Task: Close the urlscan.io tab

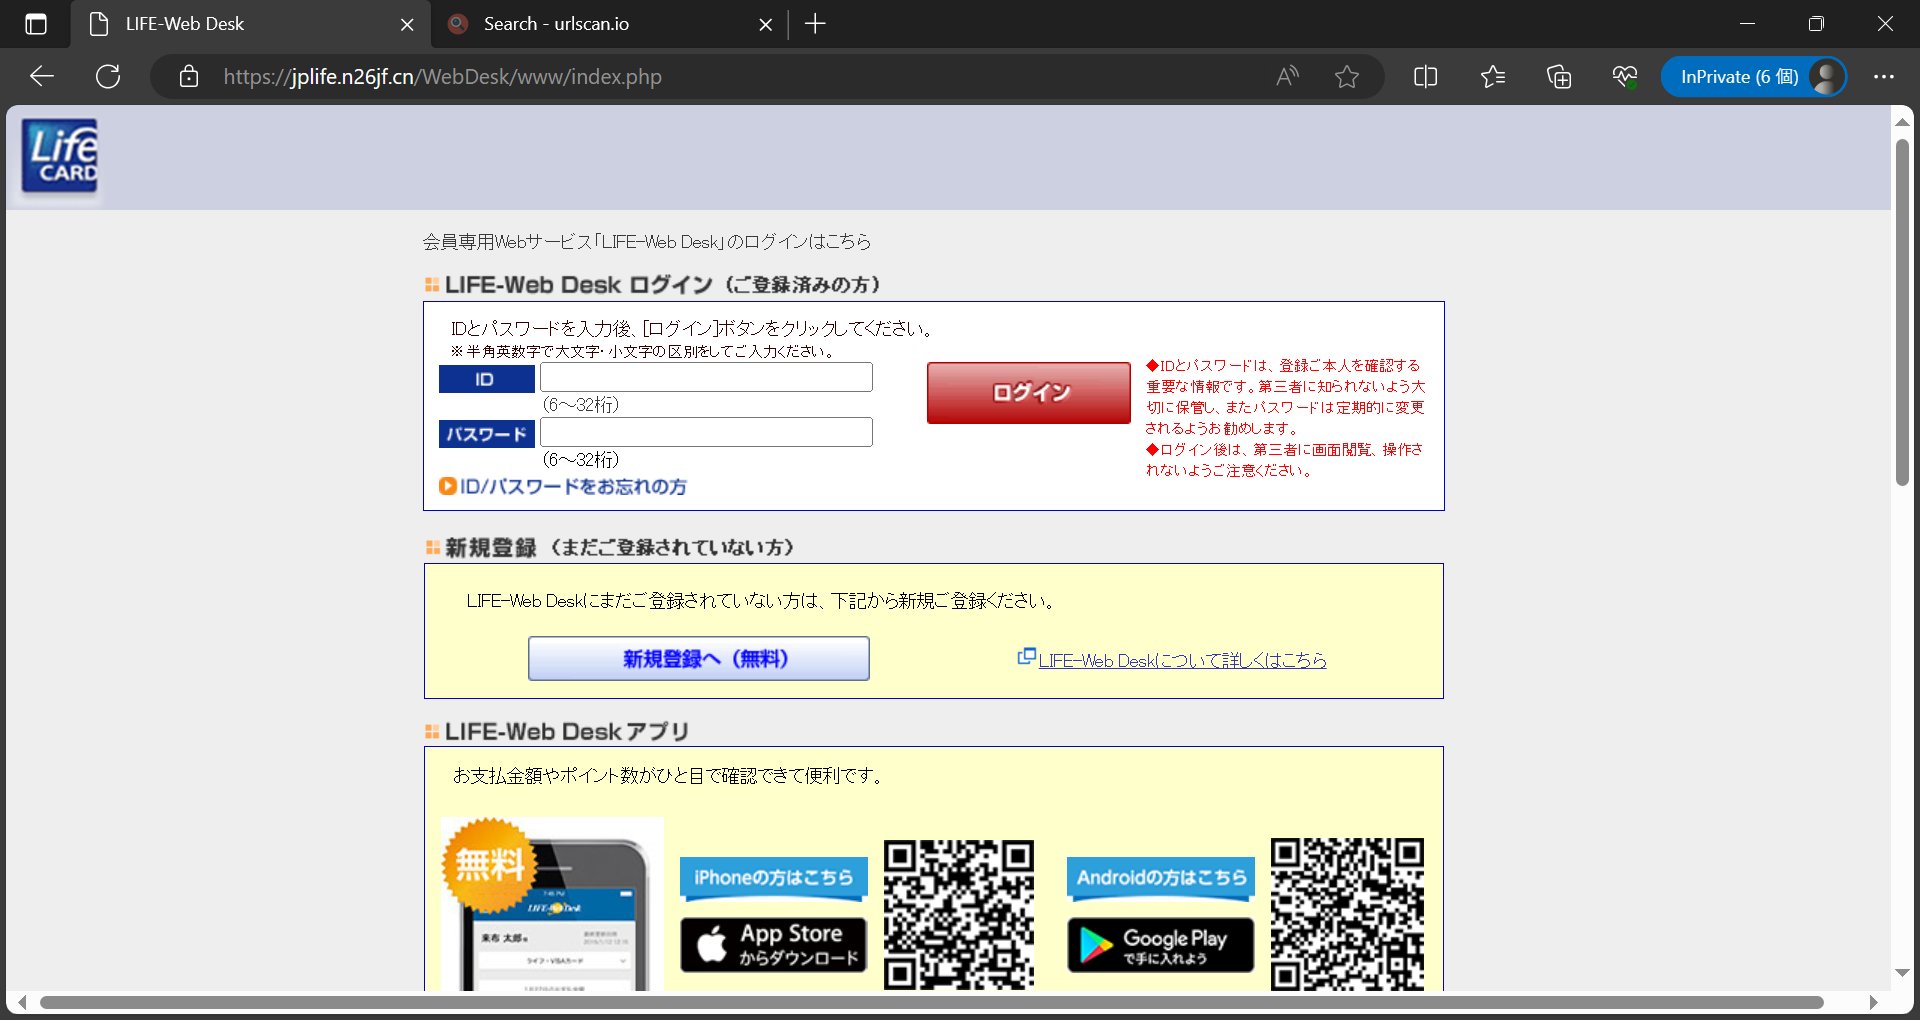Action: coord(765,24)
